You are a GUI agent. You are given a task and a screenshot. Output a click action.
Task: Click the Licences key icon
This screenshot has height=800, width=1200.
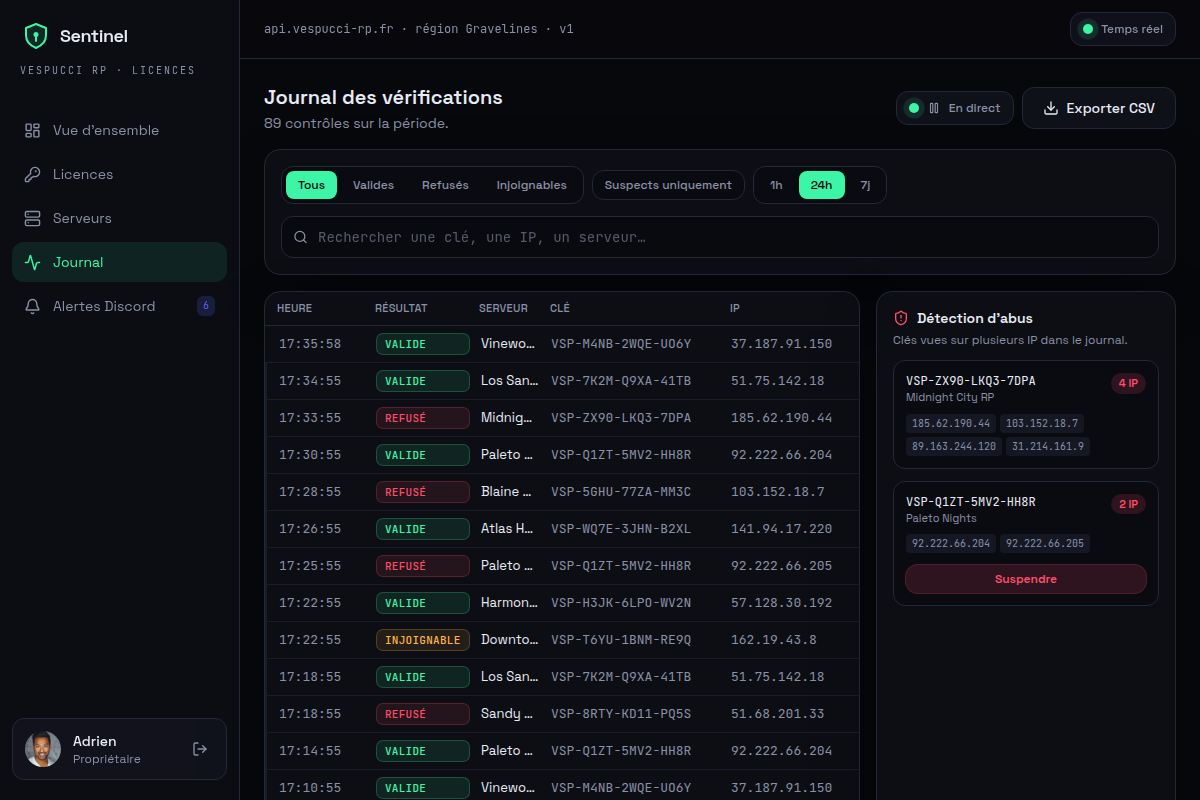pos(32,174)
